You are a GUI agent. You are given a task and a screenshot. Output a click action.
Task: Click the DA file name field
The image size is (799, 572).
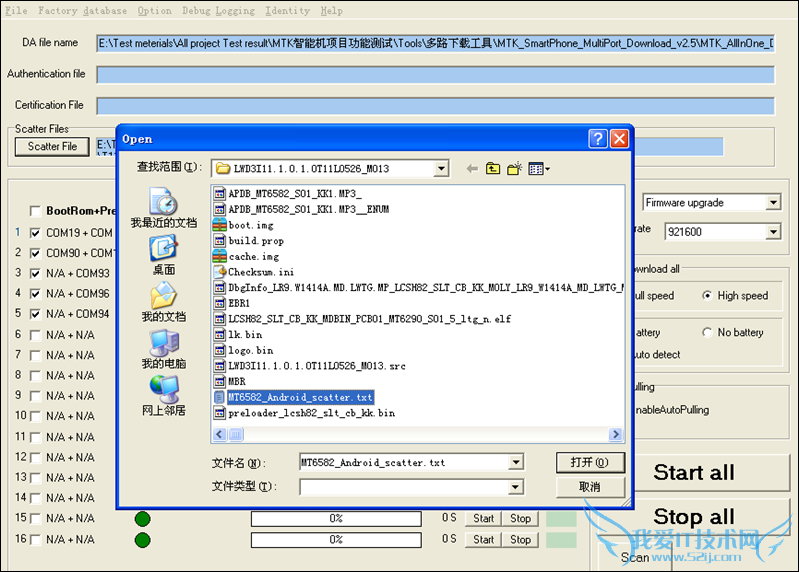(436, 43)
